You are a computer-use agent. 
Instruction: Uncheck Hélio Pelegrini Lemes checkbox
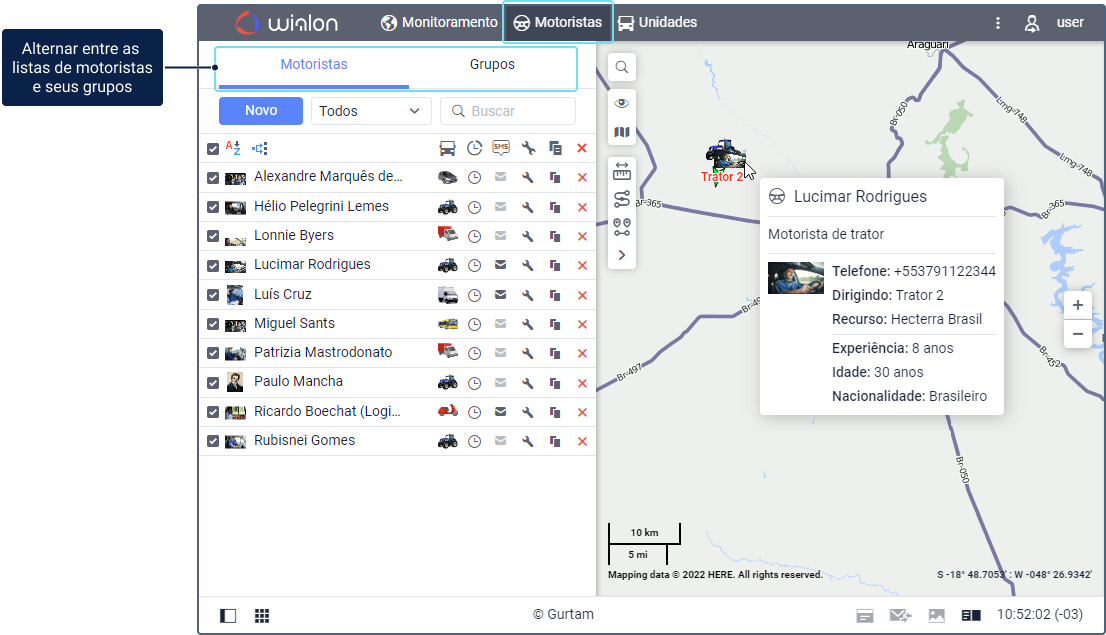coord(213,207)
